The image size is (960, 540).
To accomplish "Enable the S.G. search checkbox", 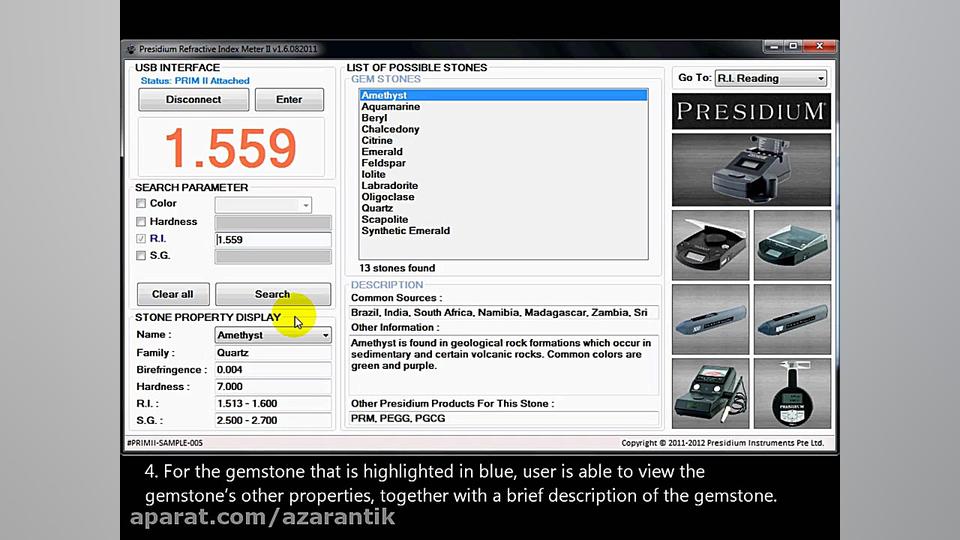I will click(x=141, y=256).
